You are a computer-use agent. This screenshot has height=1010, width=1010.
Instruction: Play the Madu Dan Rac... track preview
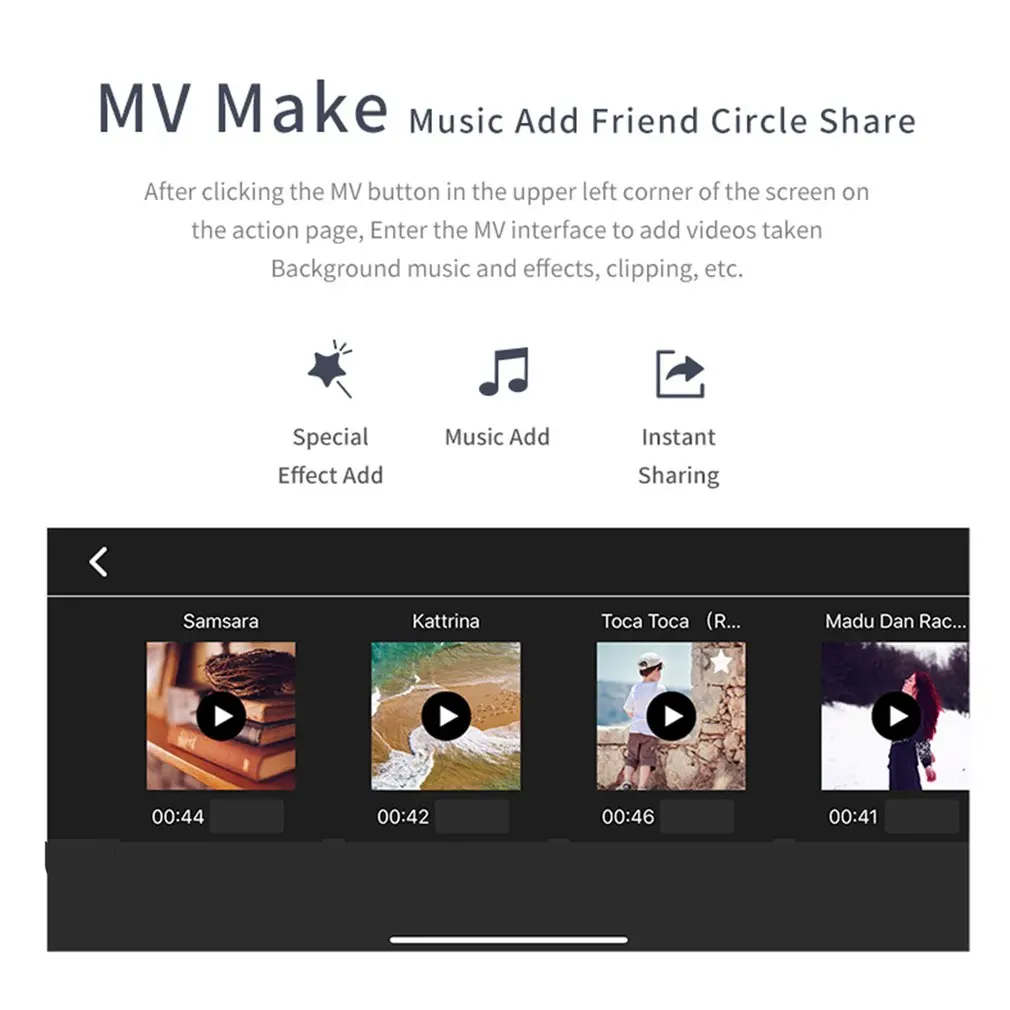click(x=896, y=716)
